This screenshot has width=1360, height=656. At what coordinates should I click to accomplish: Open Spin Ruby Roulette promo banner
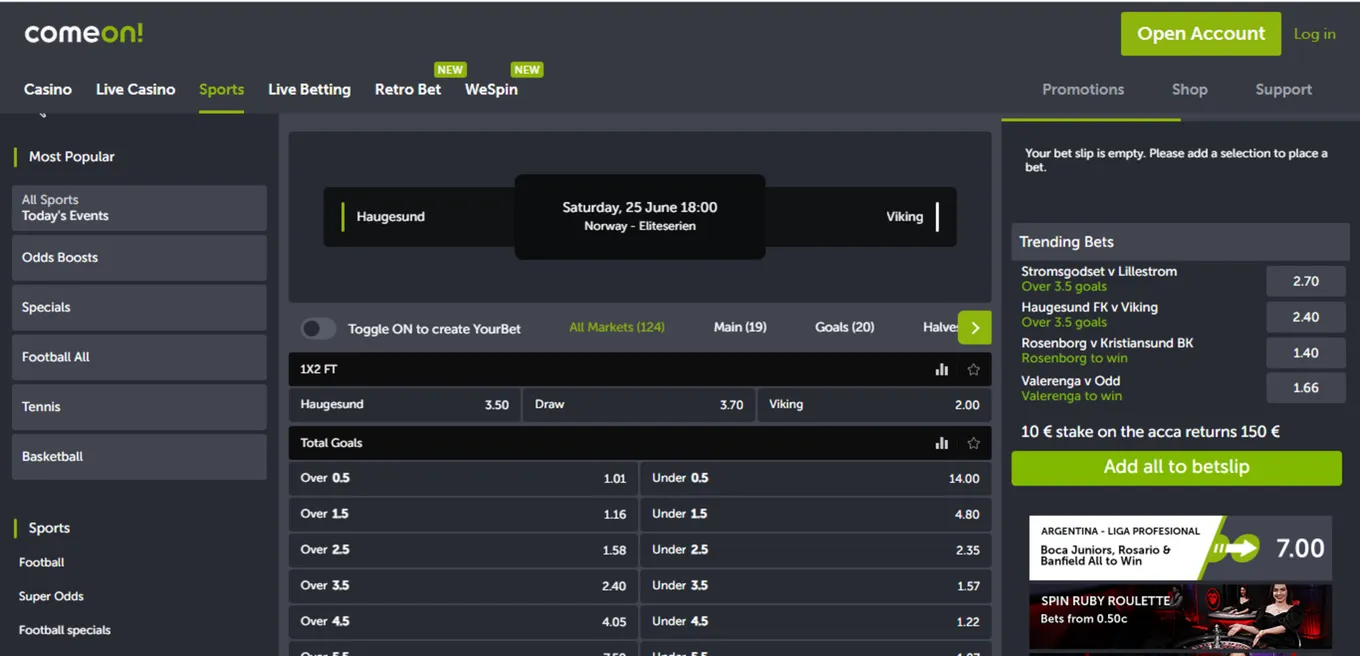[1180, 617]
